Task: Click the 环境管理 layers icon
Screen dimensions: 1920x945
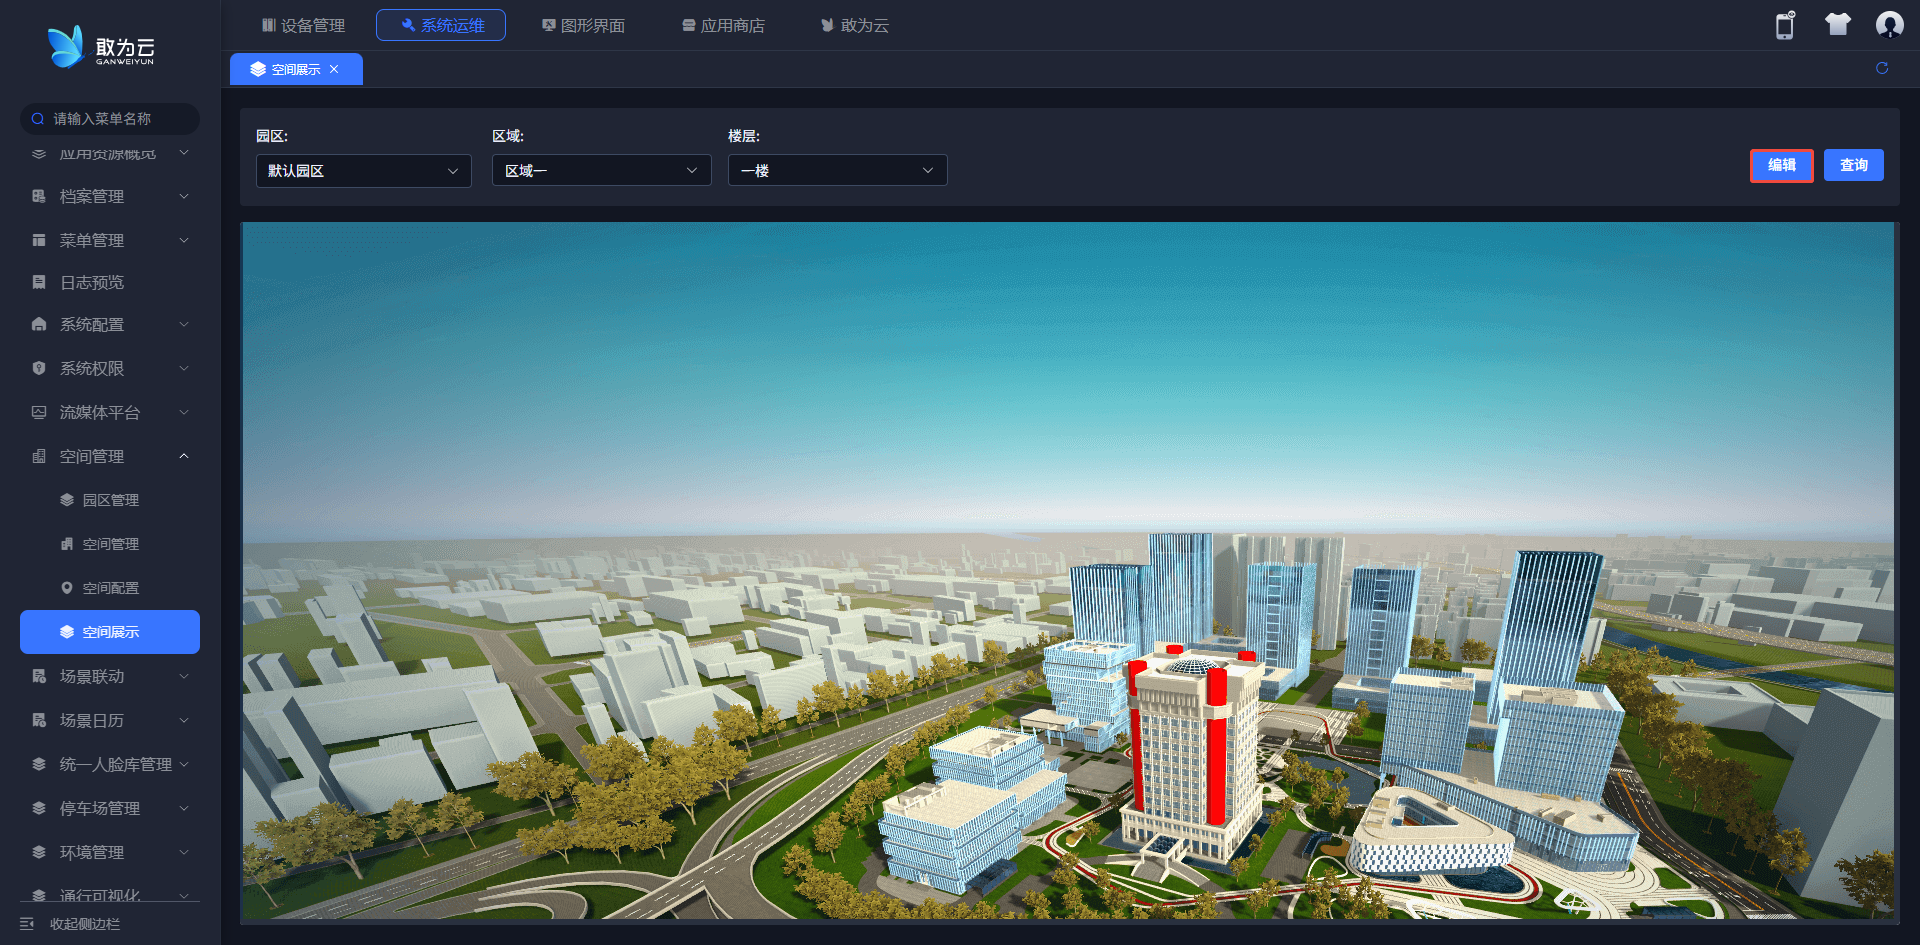Action: pos(39,852)
